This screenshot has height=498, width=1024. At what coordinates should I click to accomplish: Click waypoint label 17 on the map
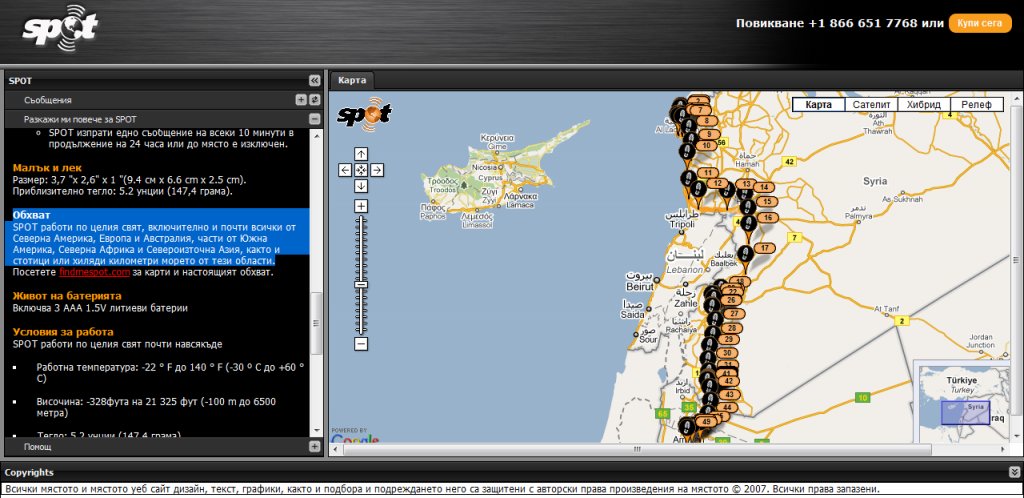765,248
